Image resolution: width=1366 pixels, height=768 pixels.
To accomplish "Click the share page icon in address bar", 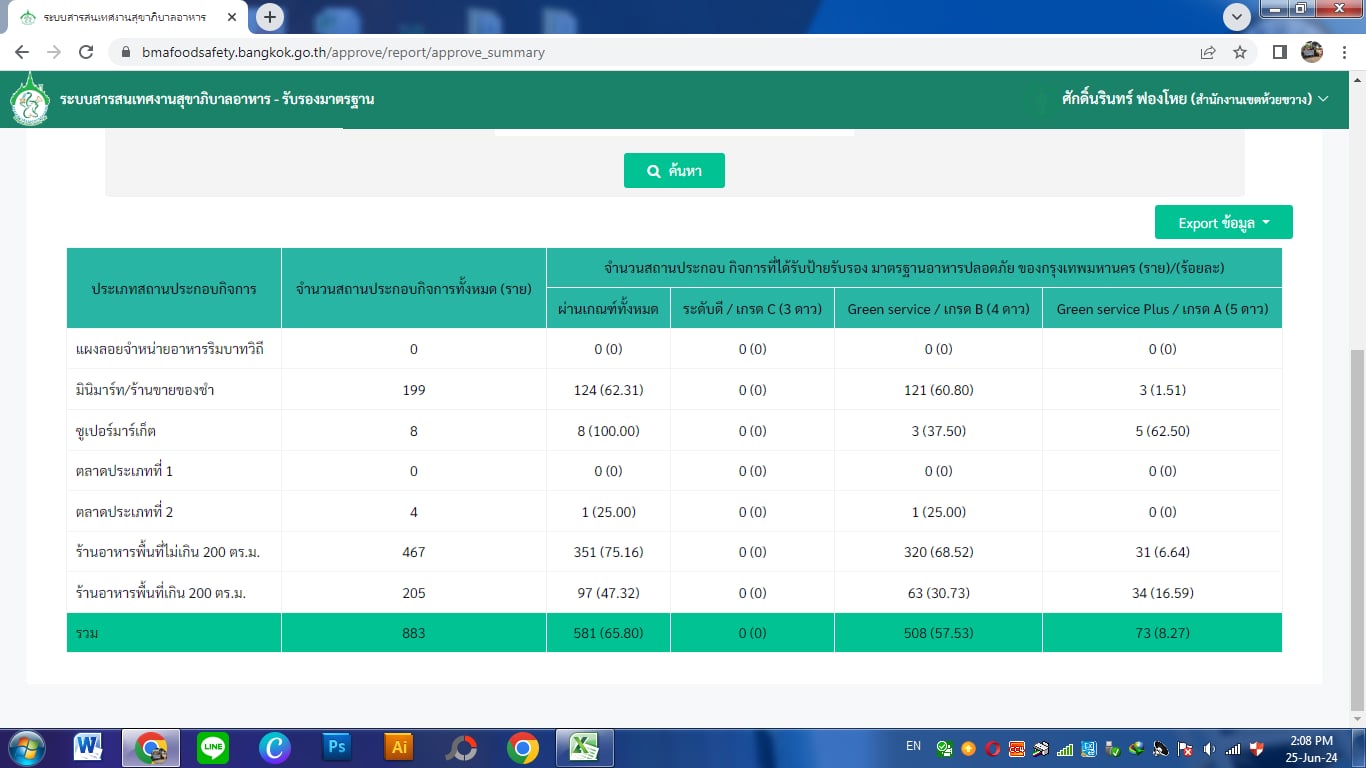I will pos(1208,52).
